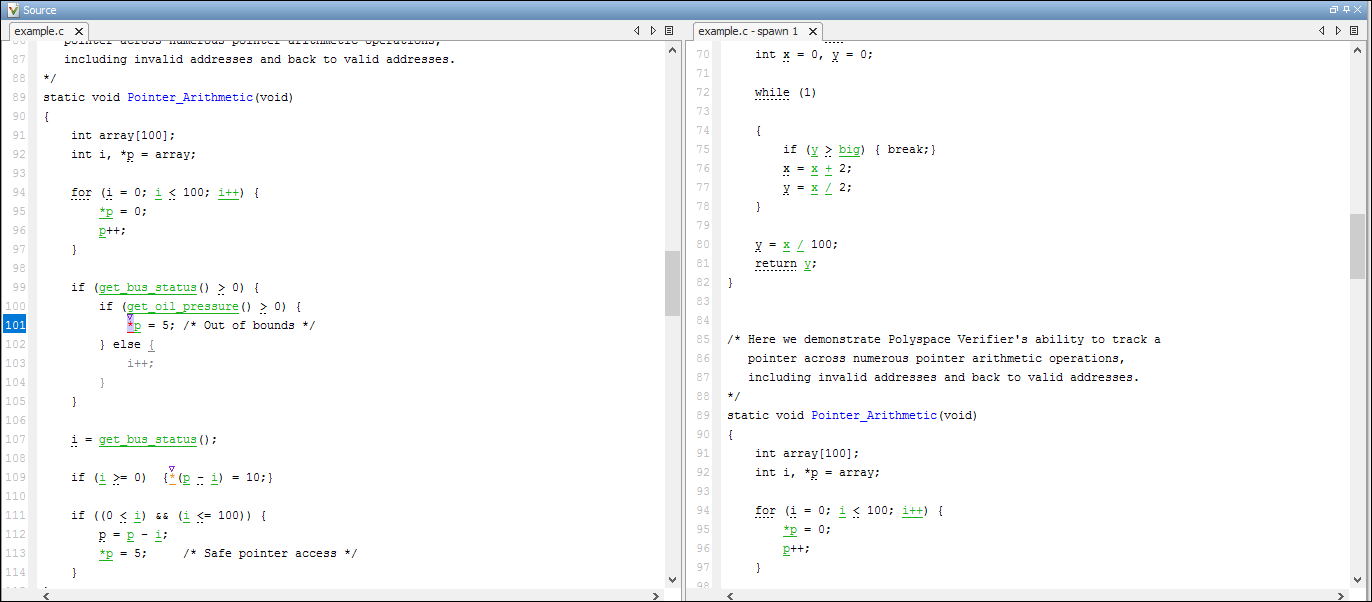Image resolution: width=1372 pixels, height=602 pixels.
Task: Click left pane horizontal scroll-right arrow
Action: [656, 595]
